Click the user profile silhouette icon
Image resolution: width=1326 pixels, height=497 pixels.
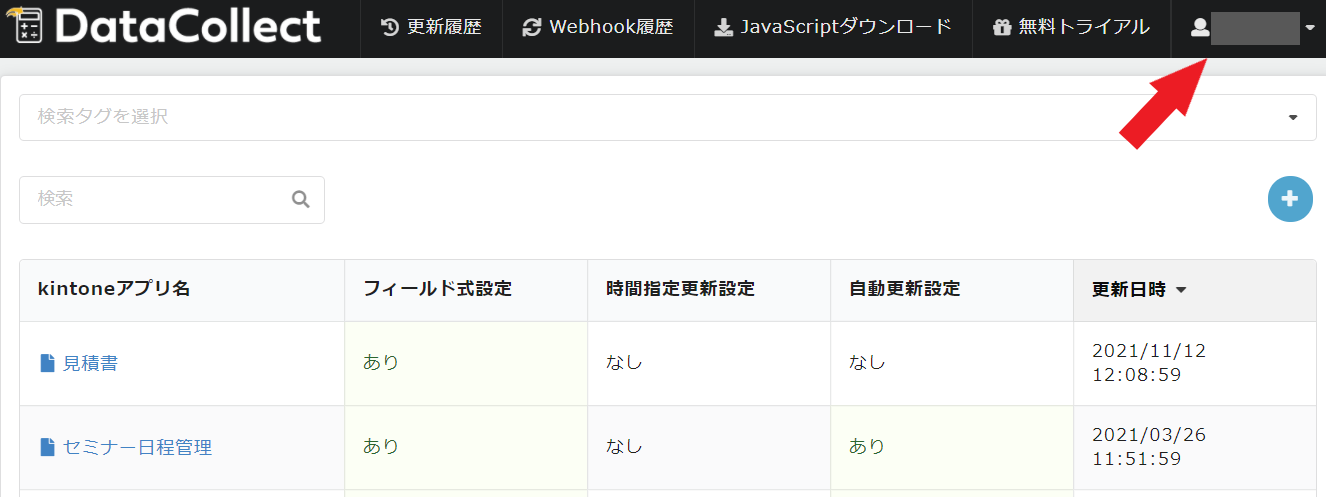click(1200, 28)
